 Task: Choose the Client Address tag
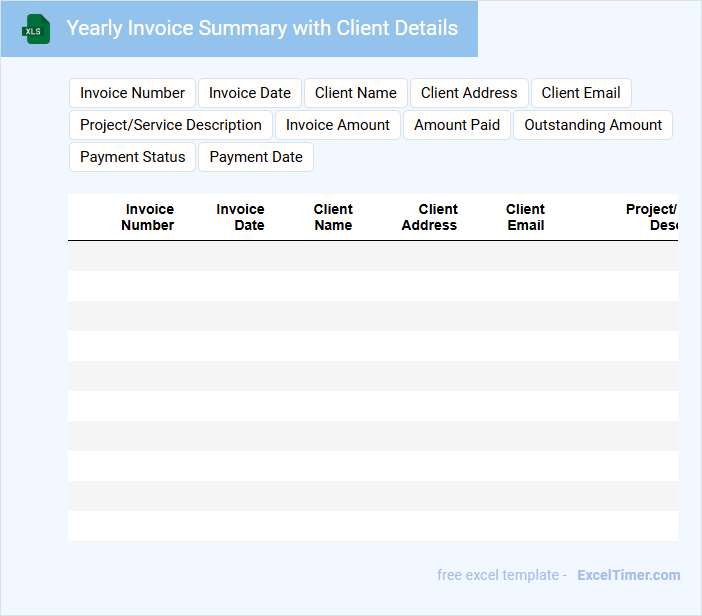[x=469, y=93]
